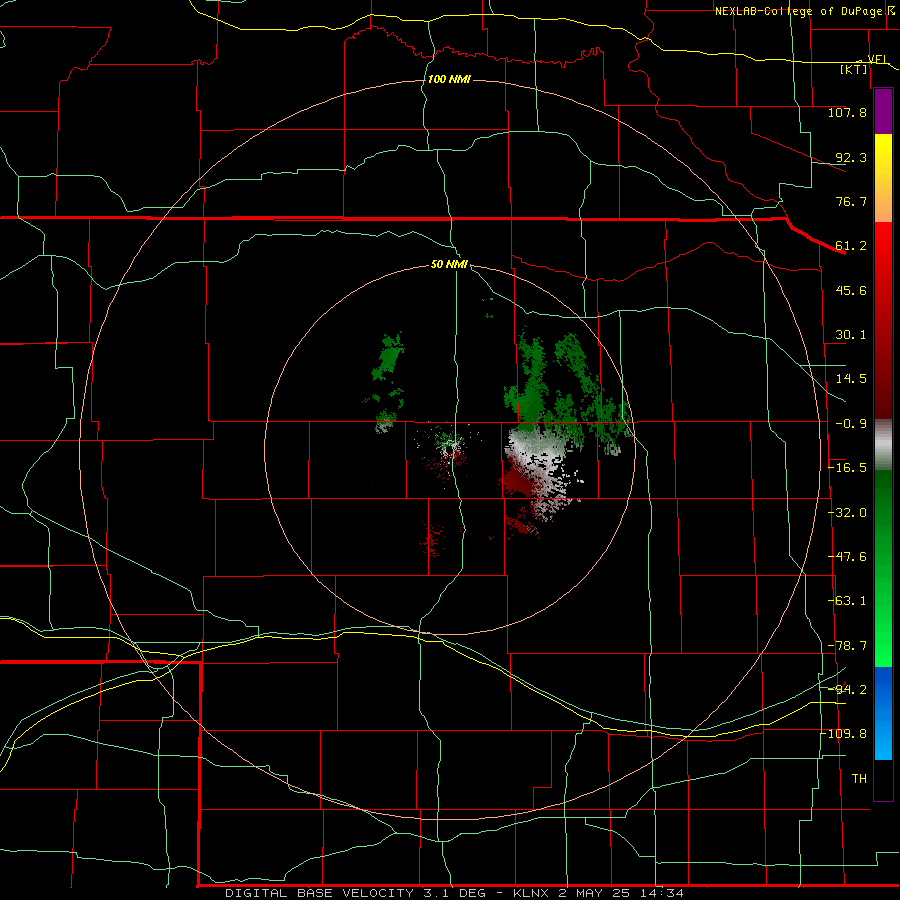Viewport: 900px width, 900px height.
Task: Click the 14:34 timestamp
Action: [662, 893]
